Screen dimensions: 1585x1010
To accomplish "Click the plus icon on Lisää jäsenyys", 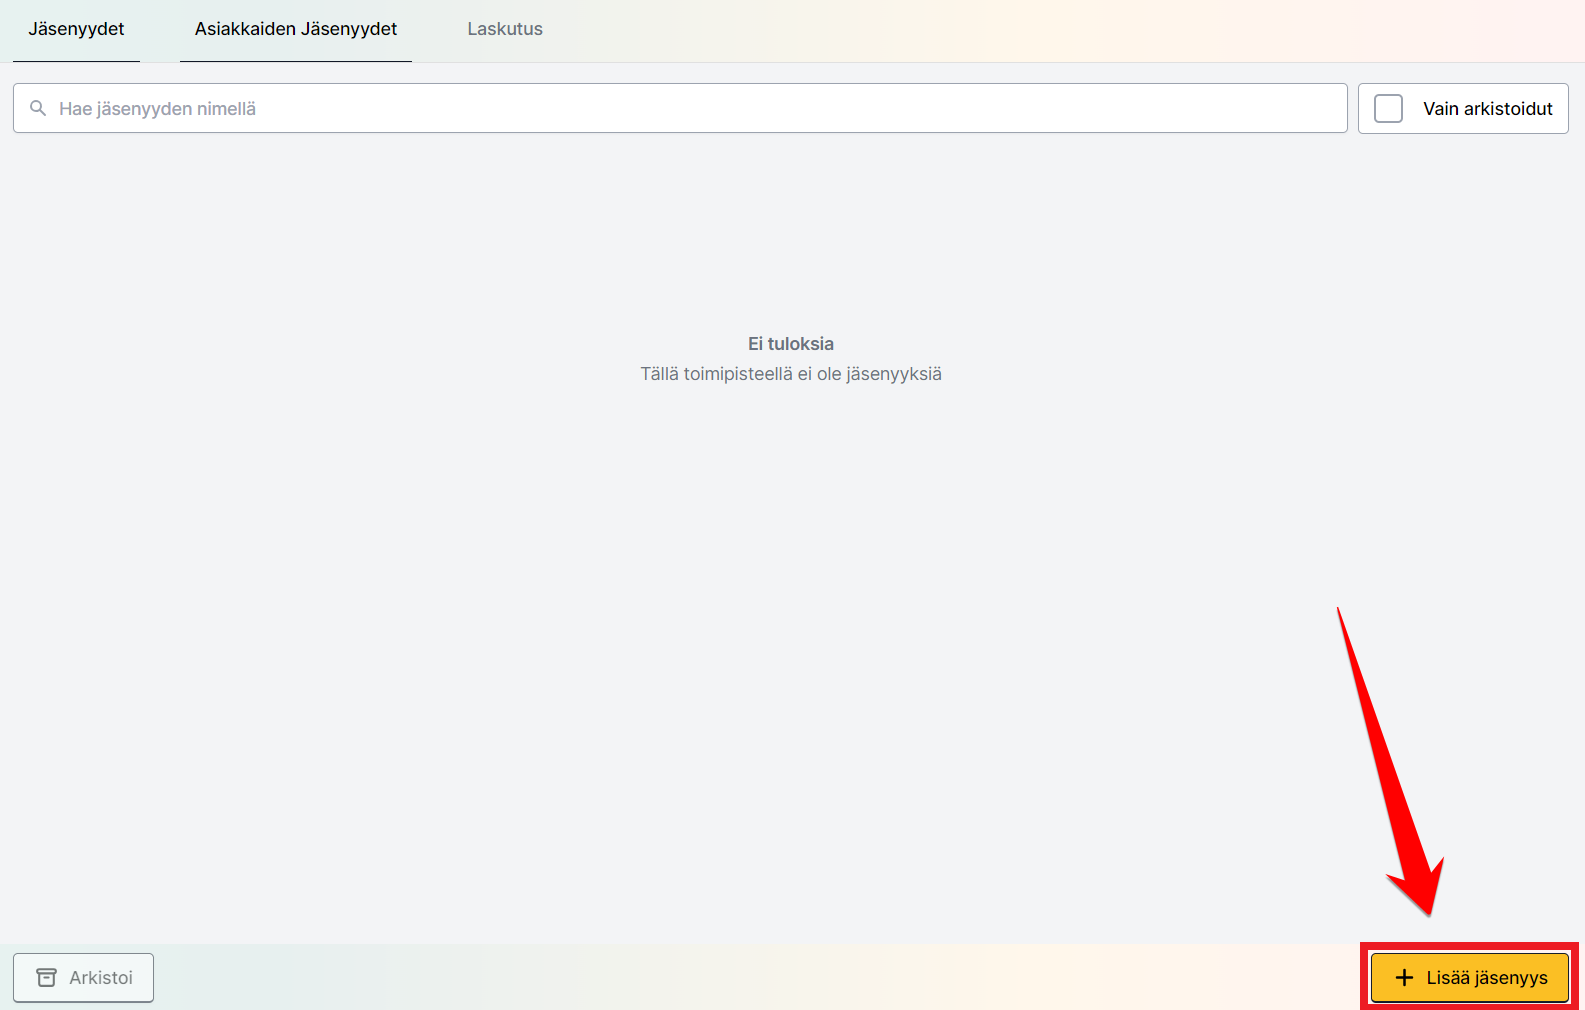I will 1404,977.
